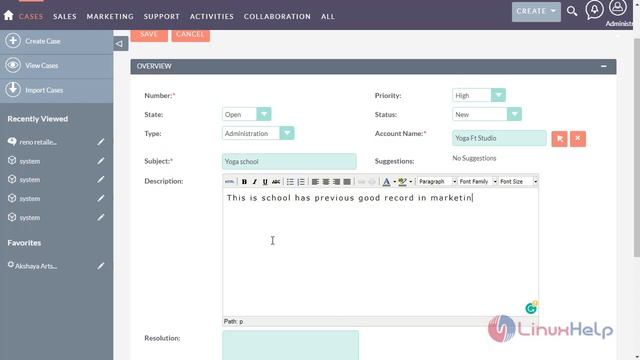
Task: Apply italic formatting in description
Action: pos(255,182)
